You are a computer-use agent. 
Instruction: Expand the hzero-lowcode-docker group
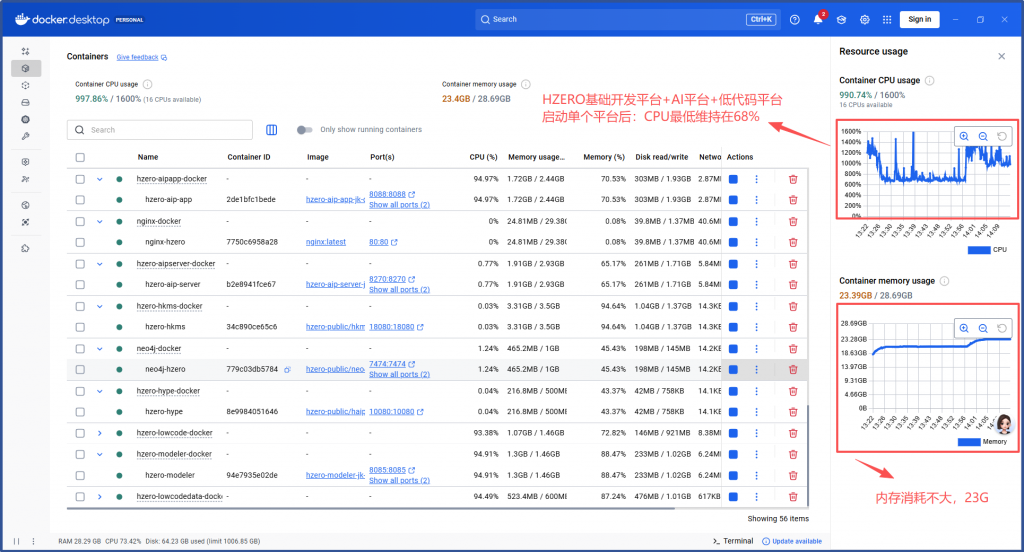[x=99, y=433]
